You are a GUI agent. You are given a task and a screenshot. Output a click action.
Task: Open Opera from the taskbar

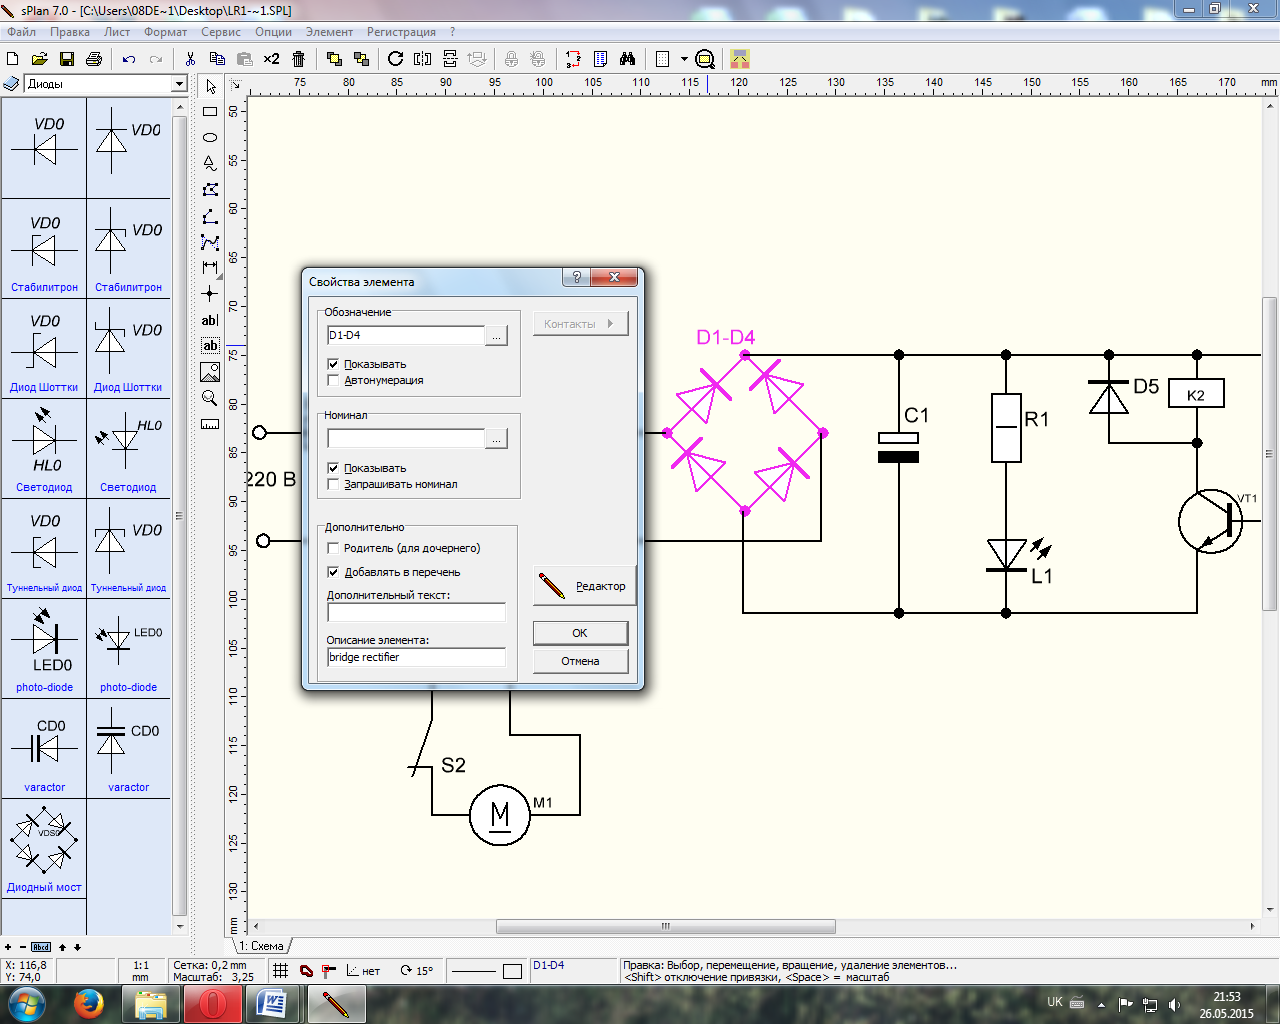pyautogui.click(x=212, y=1004)
